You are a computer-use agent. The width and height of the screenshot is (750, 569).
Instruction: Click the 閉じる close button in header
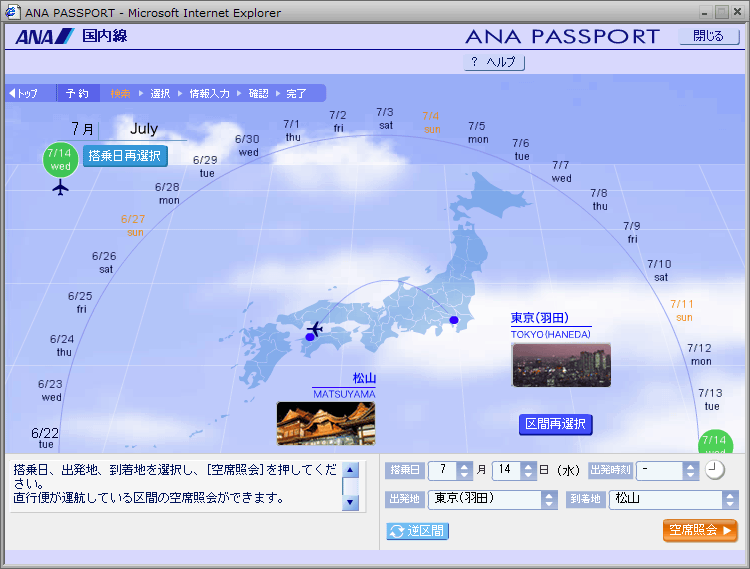pyautogui.click(x=708, y=36)
